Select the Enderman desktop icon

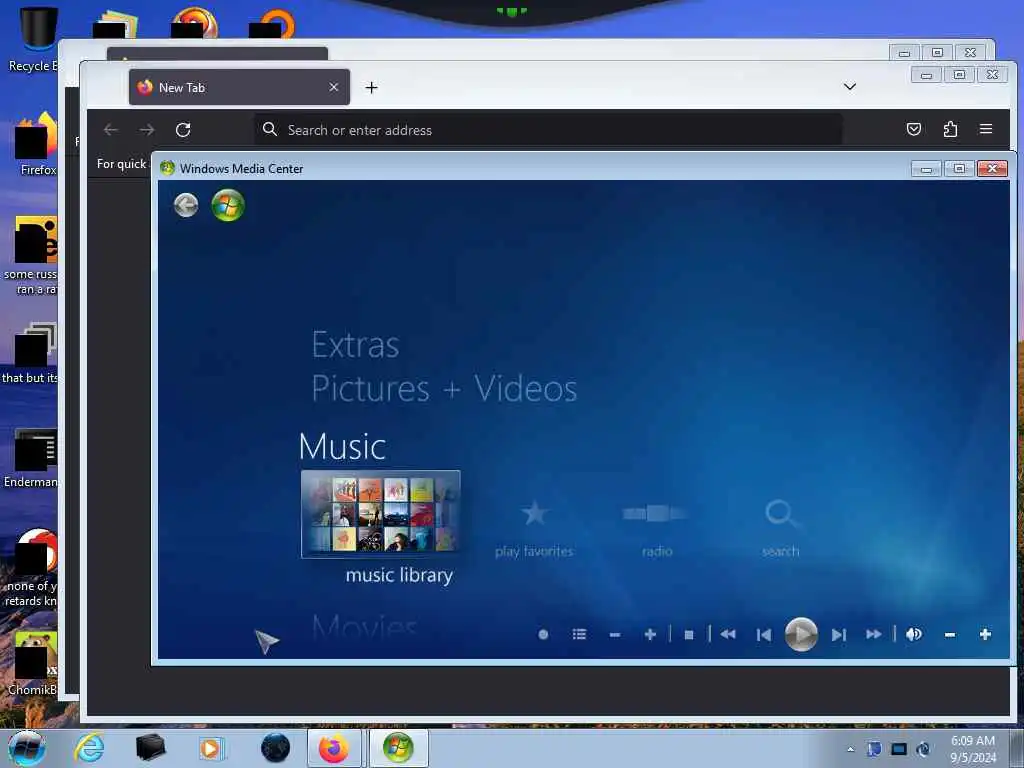(x=31, y=458)
